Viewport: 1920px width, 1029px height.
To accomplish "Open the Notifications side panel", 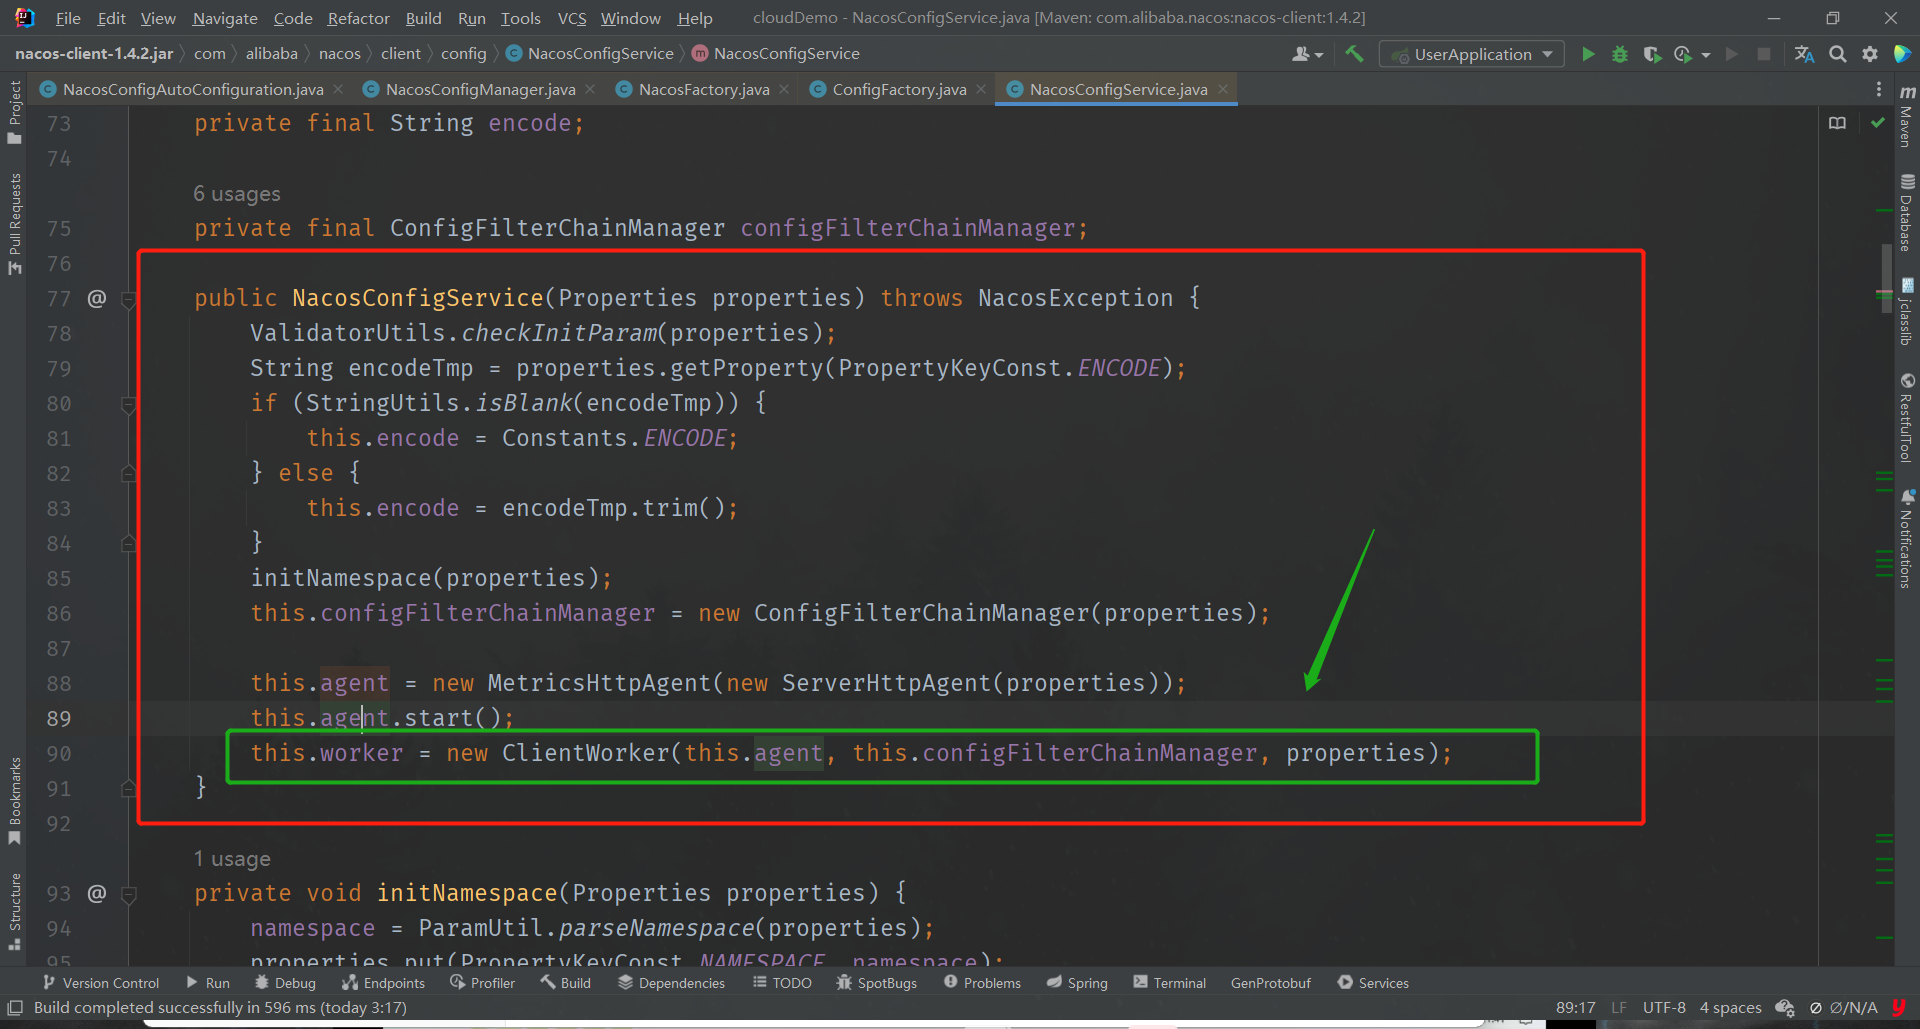I will pos(1907,538).
